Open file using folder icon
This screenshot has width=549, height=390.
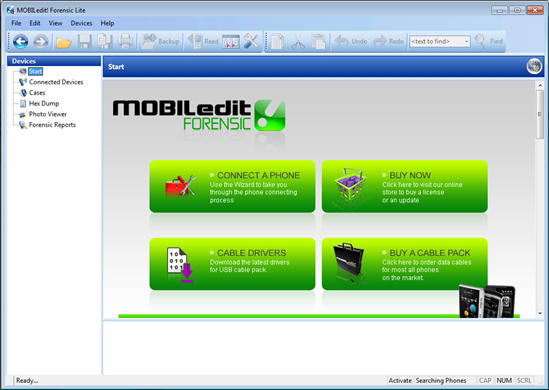point(64,42)
